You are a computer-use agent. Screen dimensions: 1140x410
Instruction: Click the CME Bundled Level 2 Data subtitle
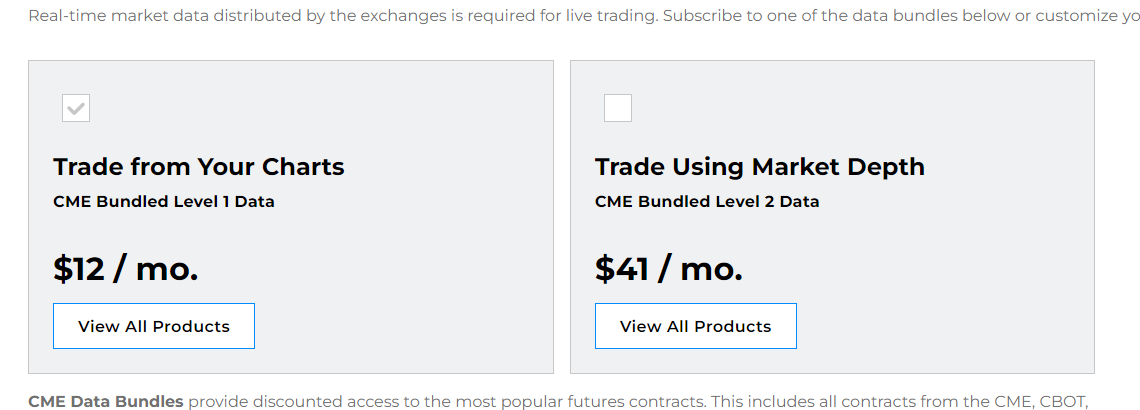(x=707, y=201)
